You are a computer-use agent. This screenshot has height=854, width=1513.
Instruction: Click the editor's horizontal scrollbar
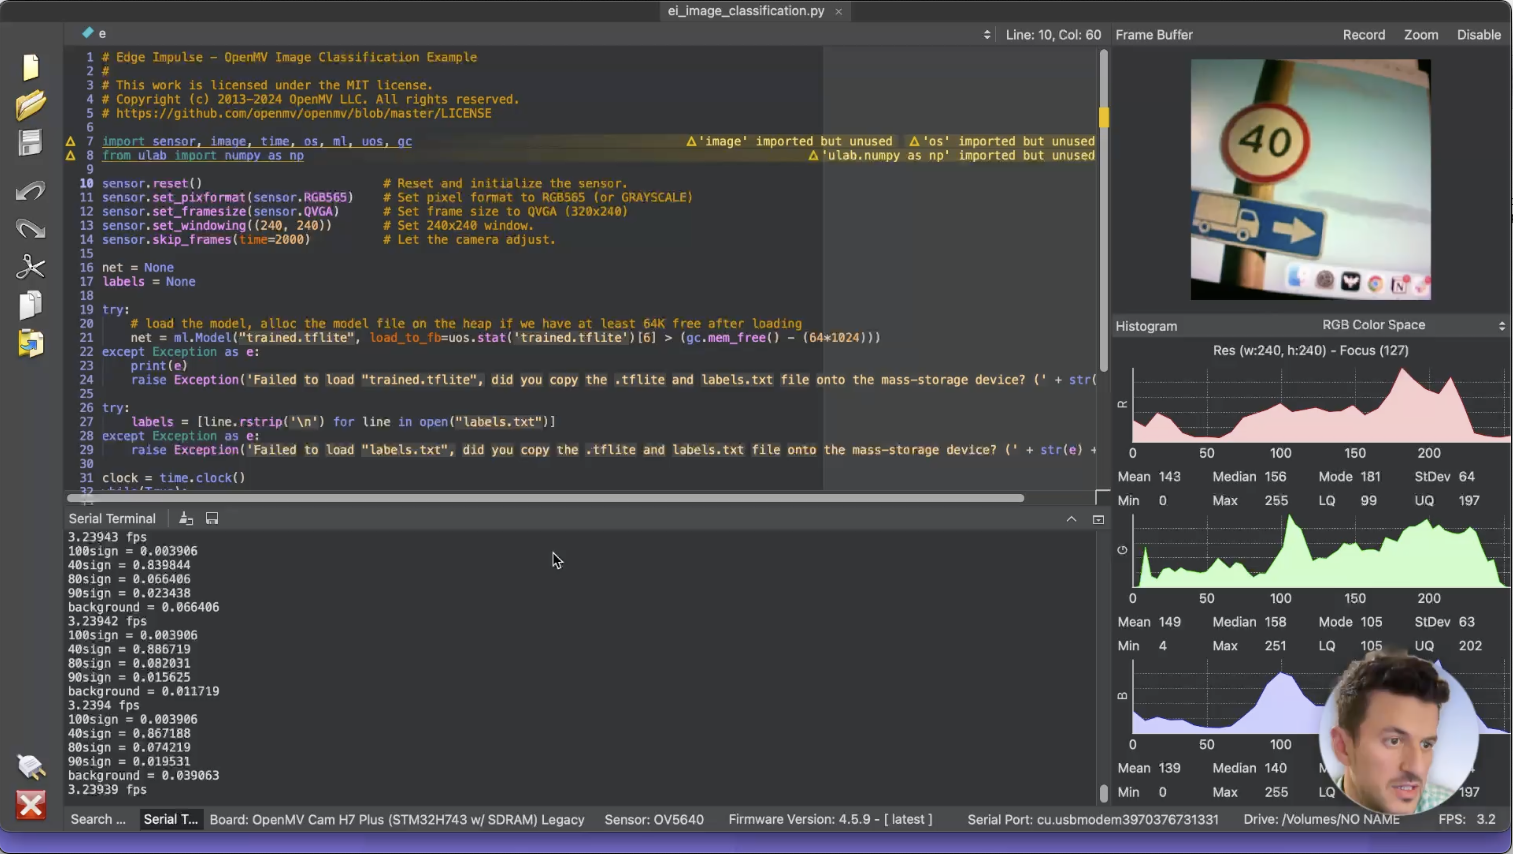coord(545,497)
